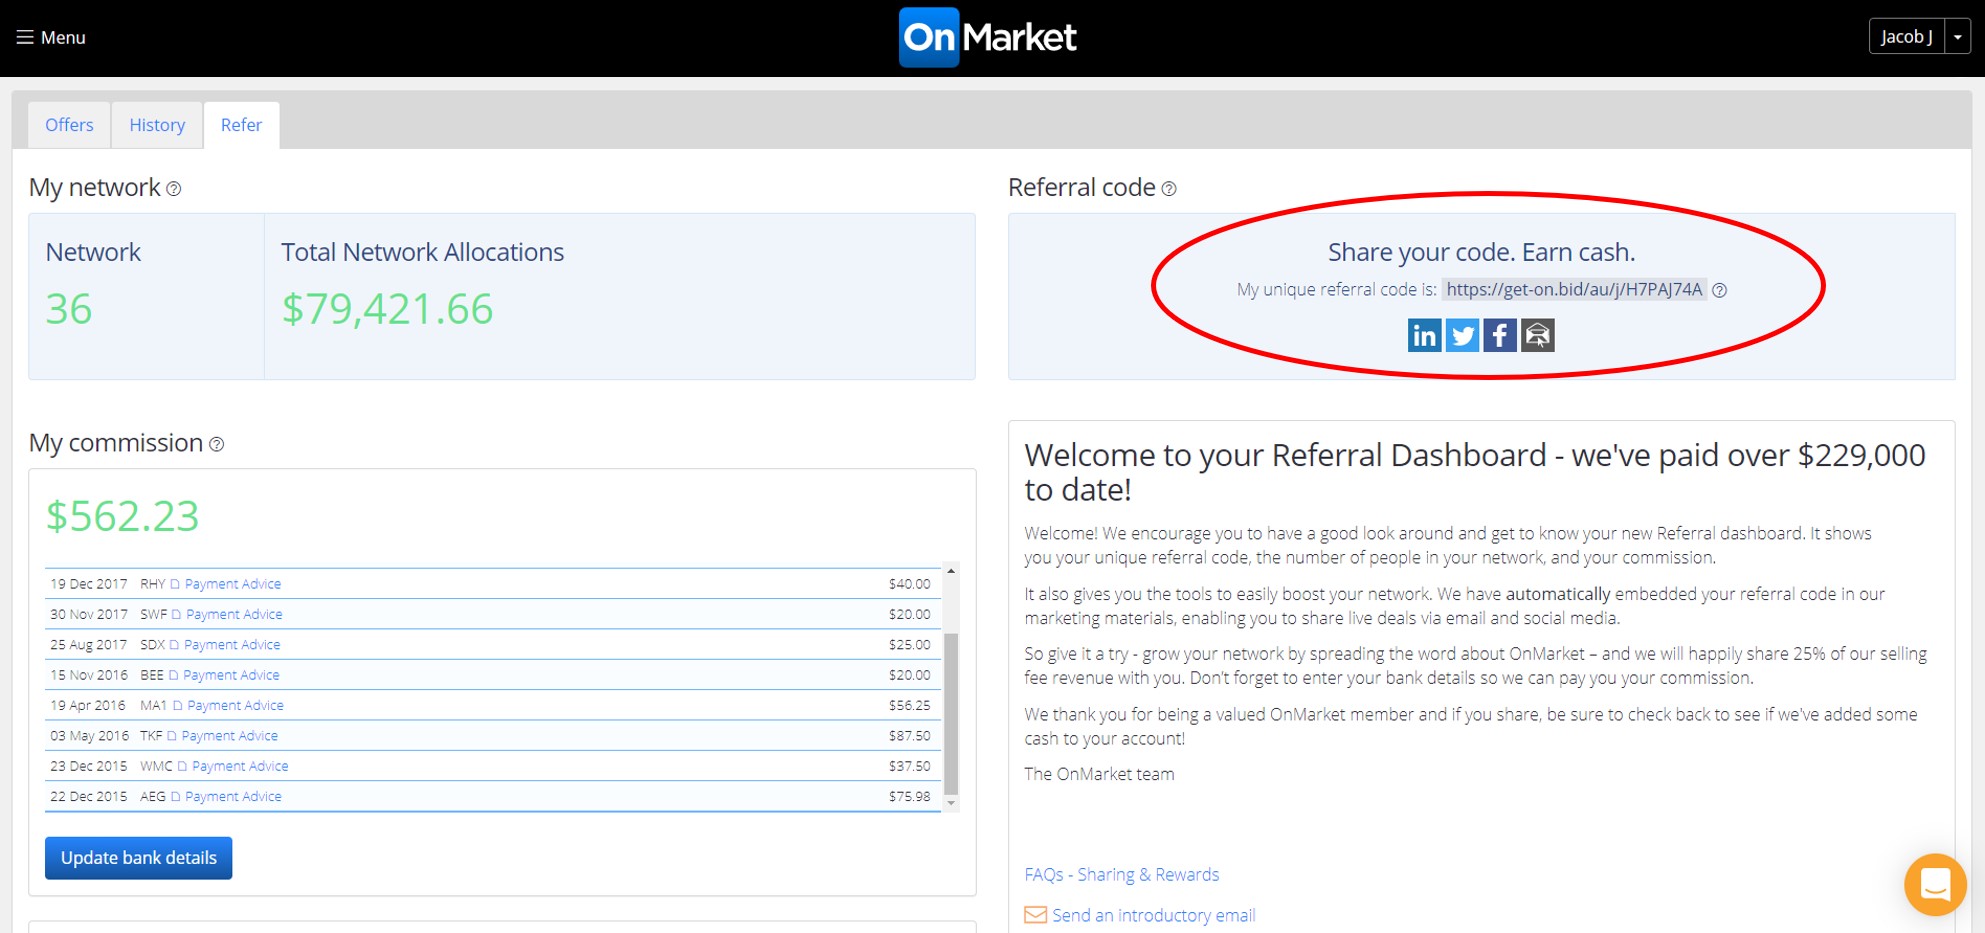Click the document icon next to BEE

pos(173,675)
